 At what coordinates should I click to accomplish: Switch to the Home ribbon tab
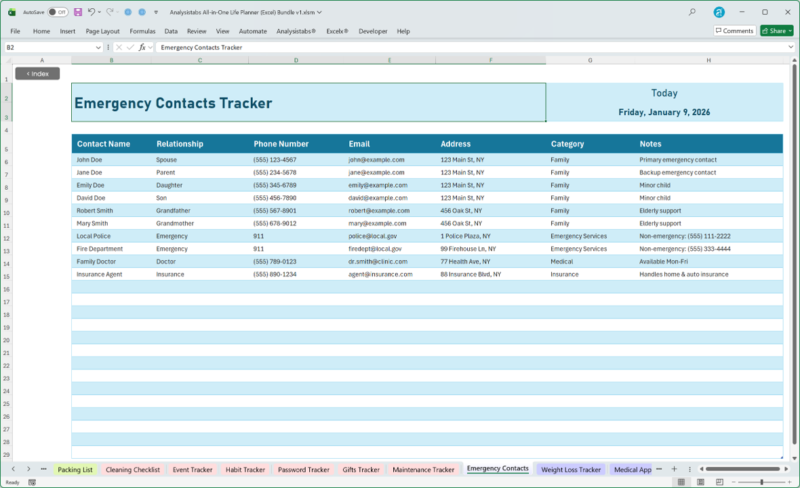pos(41,31)
